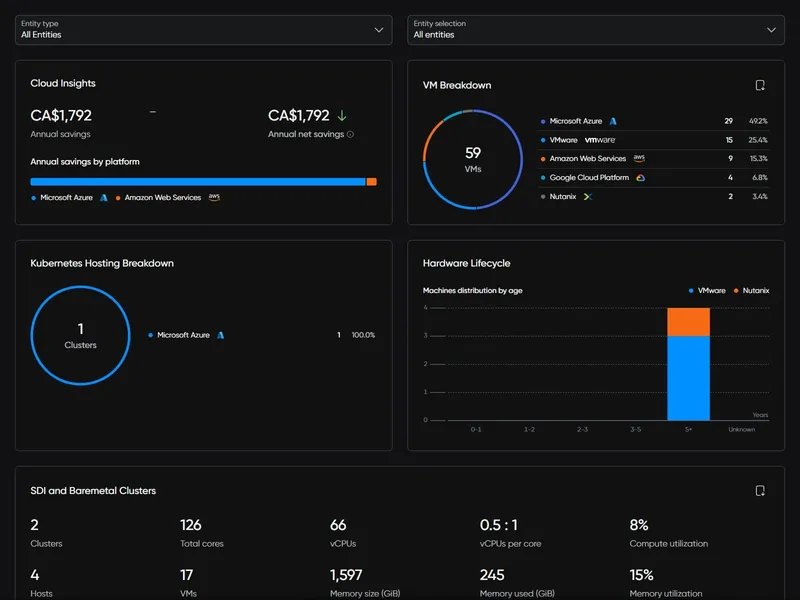Click orange AWS segment of savings bar

click(372, 182)
